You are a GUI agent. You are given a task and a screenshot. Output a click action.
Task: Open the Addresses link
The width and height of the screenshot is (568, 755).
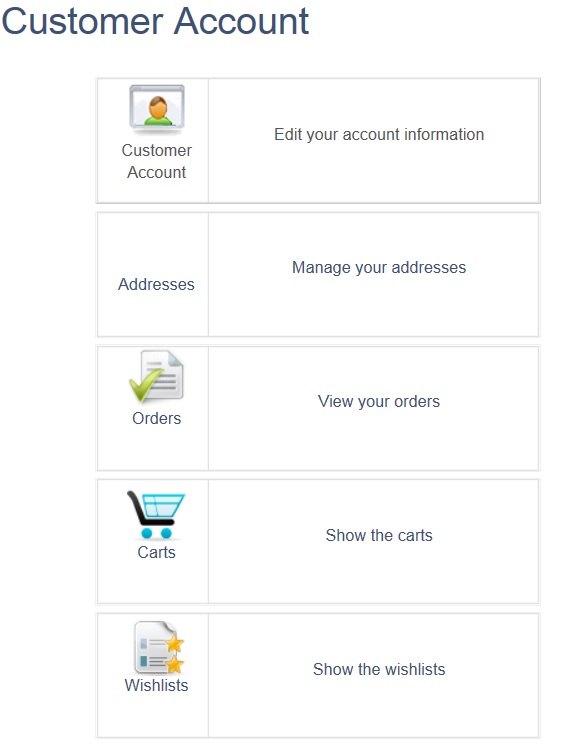(156, 284)
